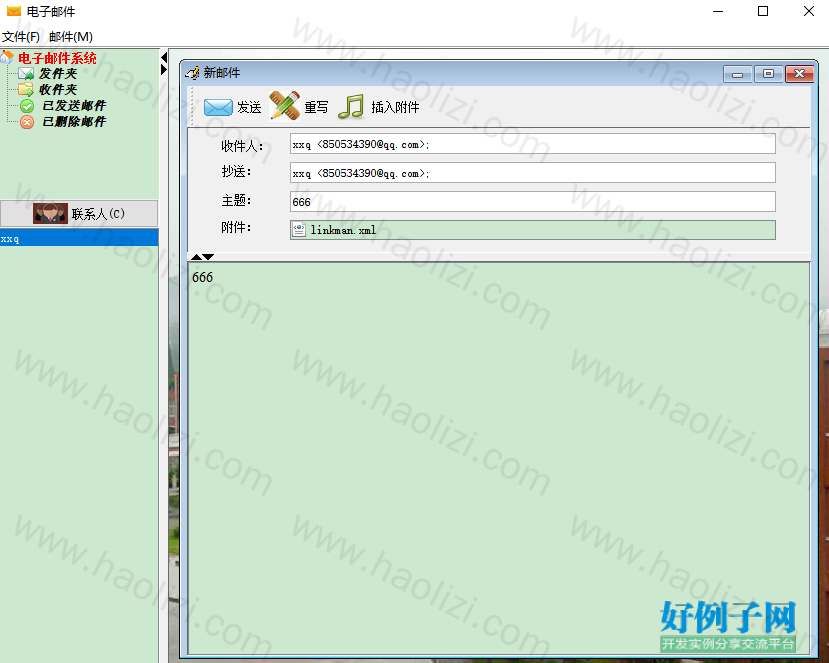Select the 电子邮件系统 root tree node
The width and height of the screenshot is (829, 663).
tap(57, 58)
